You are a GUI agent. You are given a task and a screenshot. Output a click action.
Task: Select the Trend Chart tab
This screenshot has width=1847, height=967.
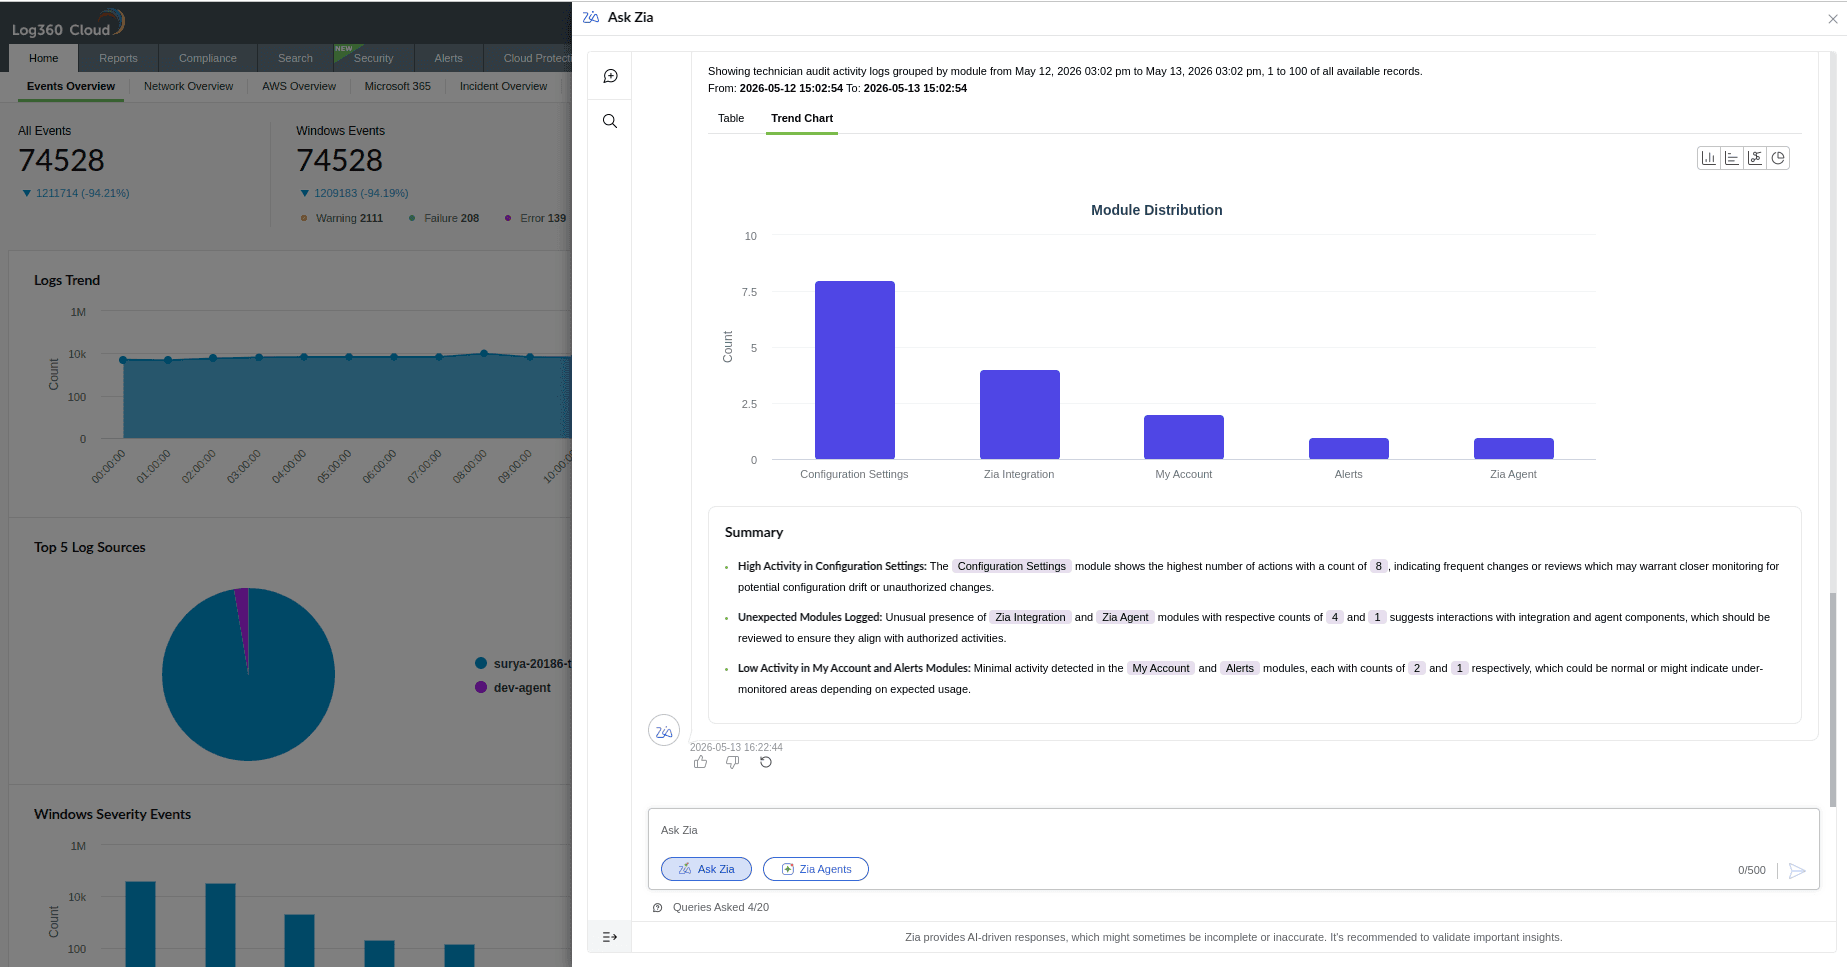(802, 118)
